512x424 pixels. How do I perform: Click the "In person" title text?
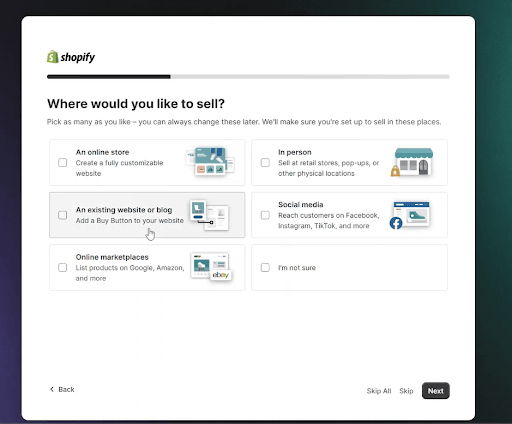295,152
